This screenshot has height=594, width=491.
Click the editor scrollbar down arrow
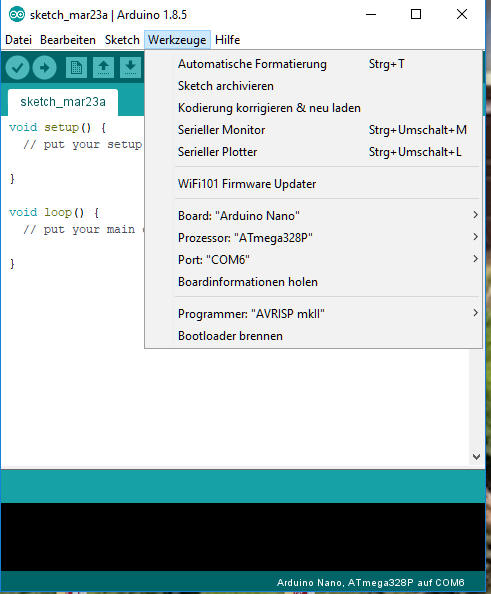[x=476, y=457]
